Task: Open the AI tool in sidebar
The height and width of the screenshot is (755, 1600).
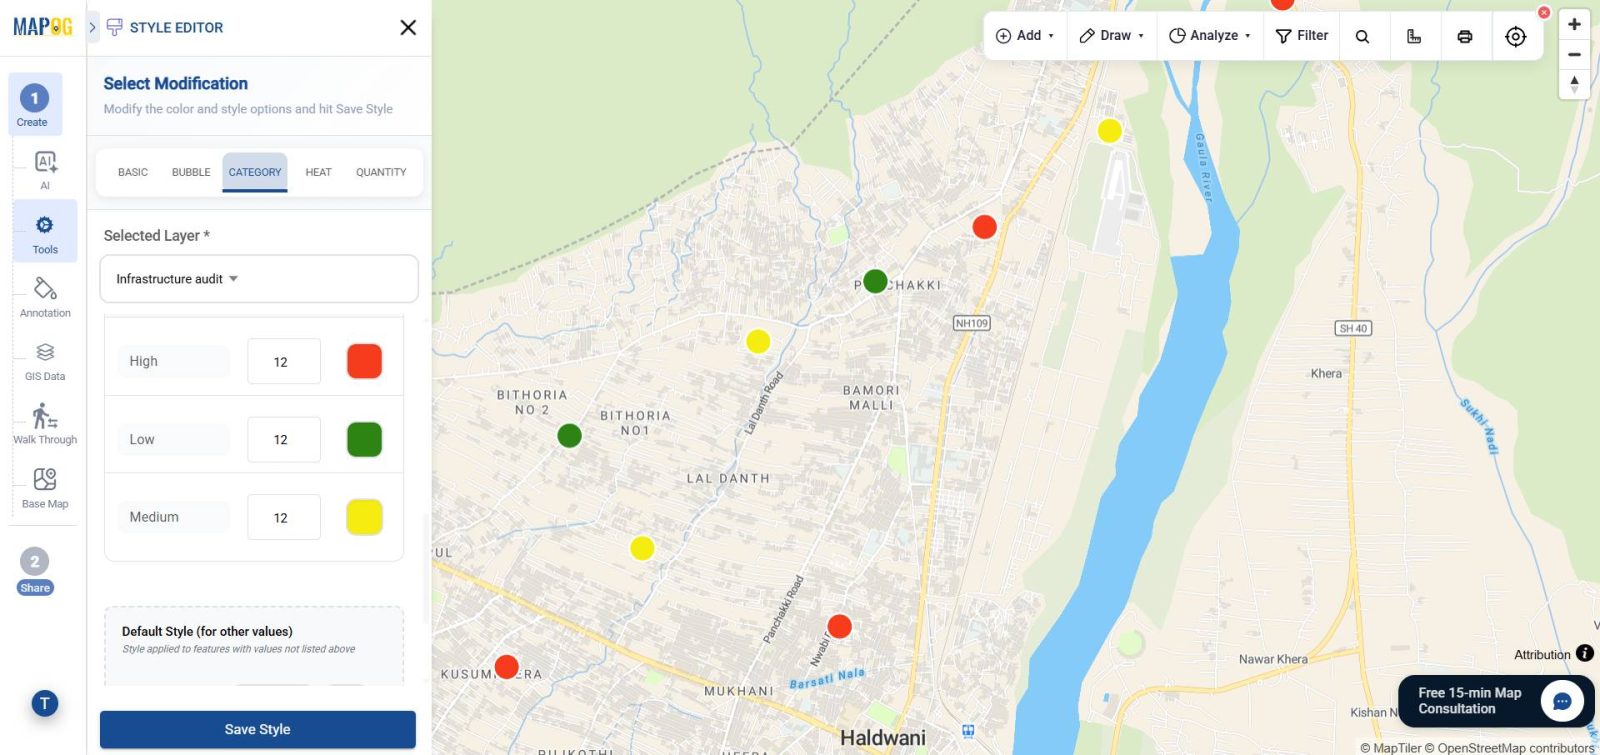Action: (45, 169)
